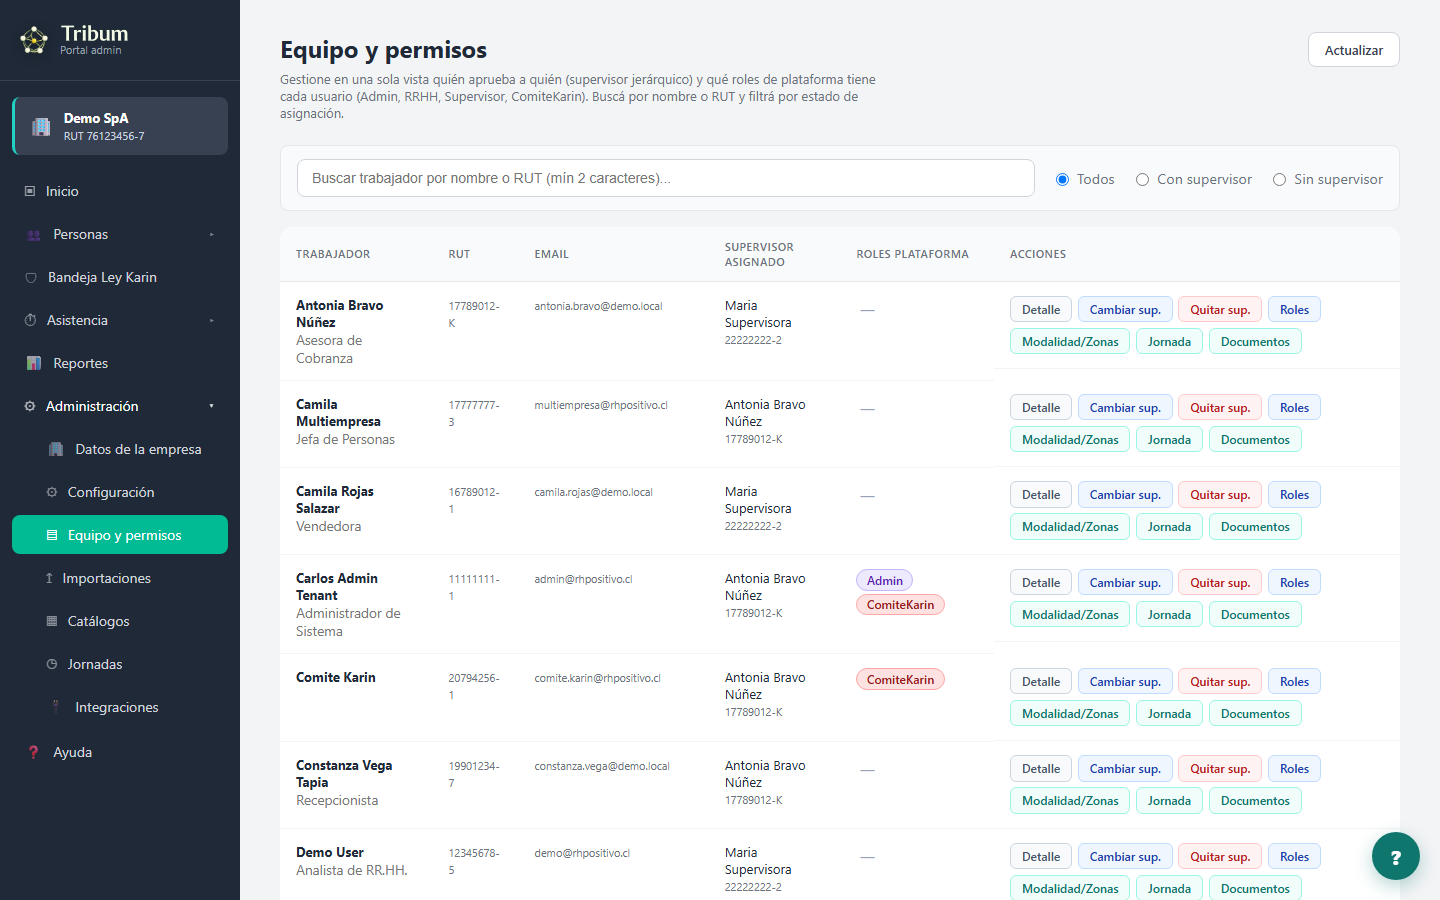Click Documentos for Camila Rojas Salazar
Screen dimensions: 1440x900
click(x=1255, y=527)
